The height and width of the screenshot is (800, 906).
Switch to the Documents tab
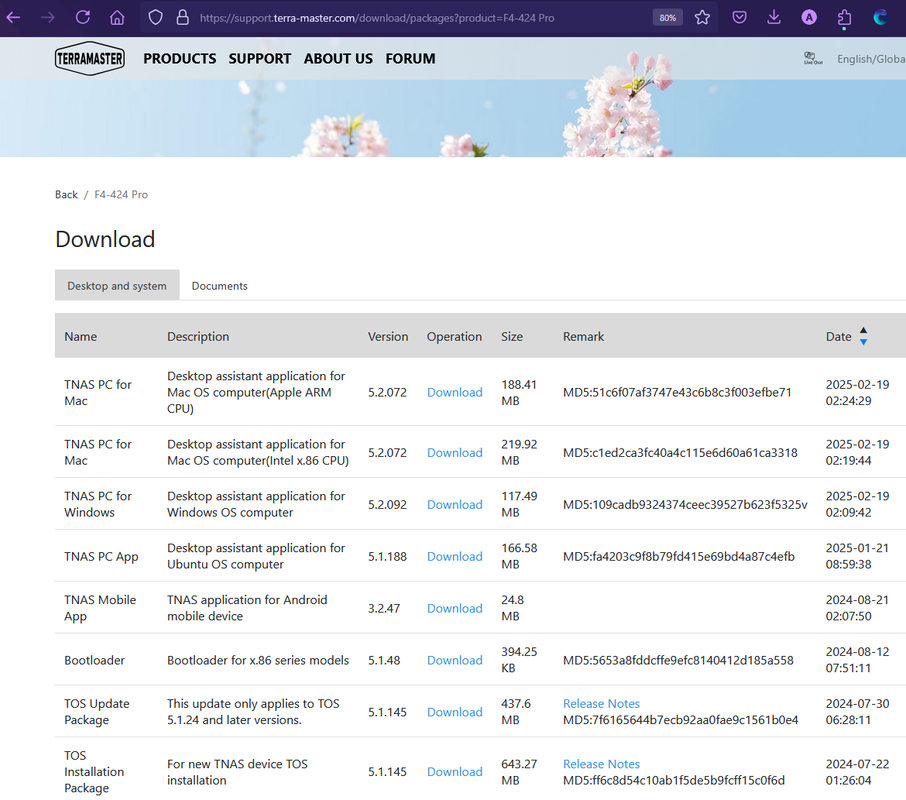220,285
